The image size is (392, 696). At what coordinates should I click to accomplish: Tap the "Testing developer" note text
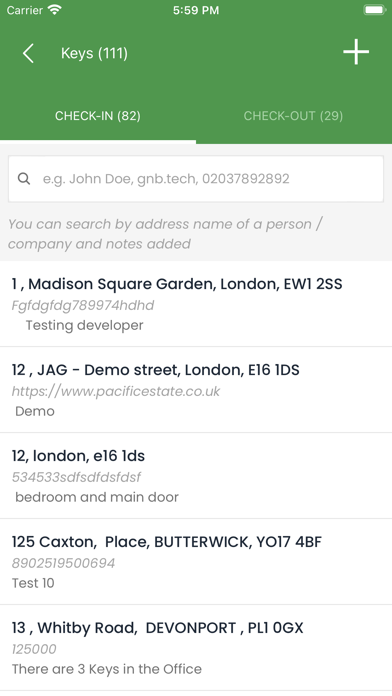coord(84,325)
